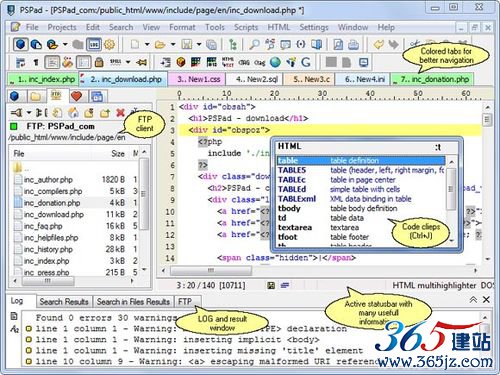Expand the dropdown next to open folder icon

pos(173,44)
